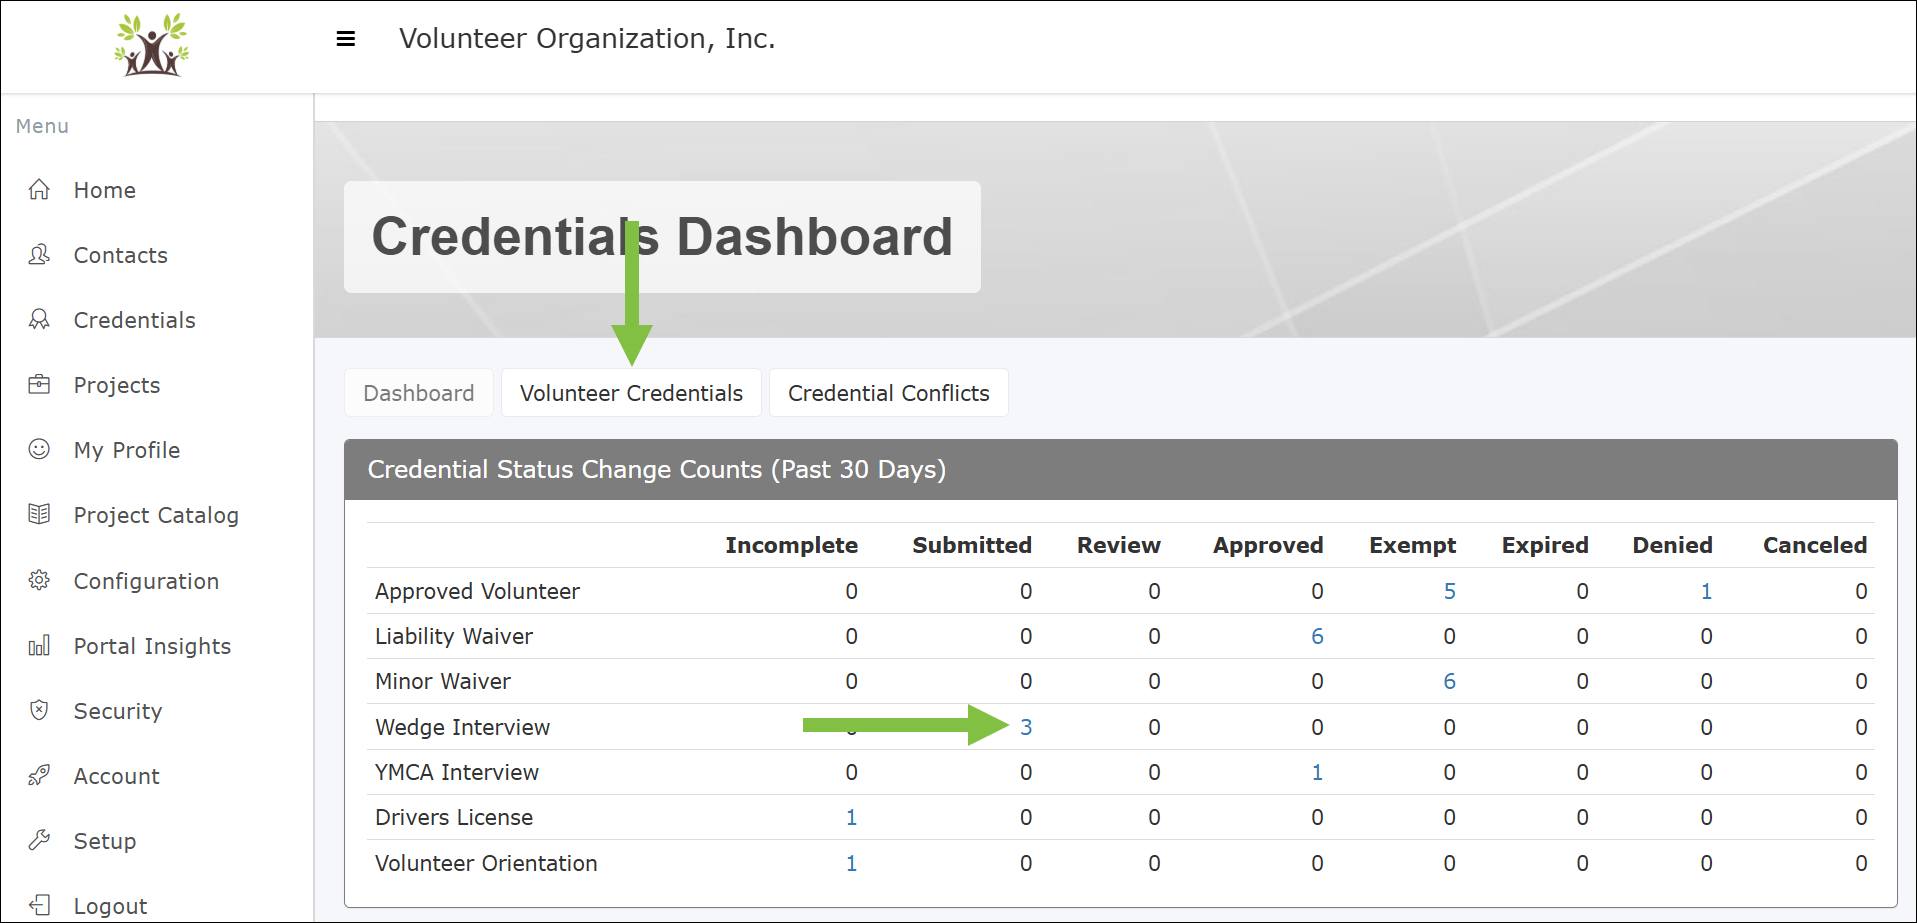Click the Approved column header
This screenshot has height=923, width=1917.
click(1268, 545)
